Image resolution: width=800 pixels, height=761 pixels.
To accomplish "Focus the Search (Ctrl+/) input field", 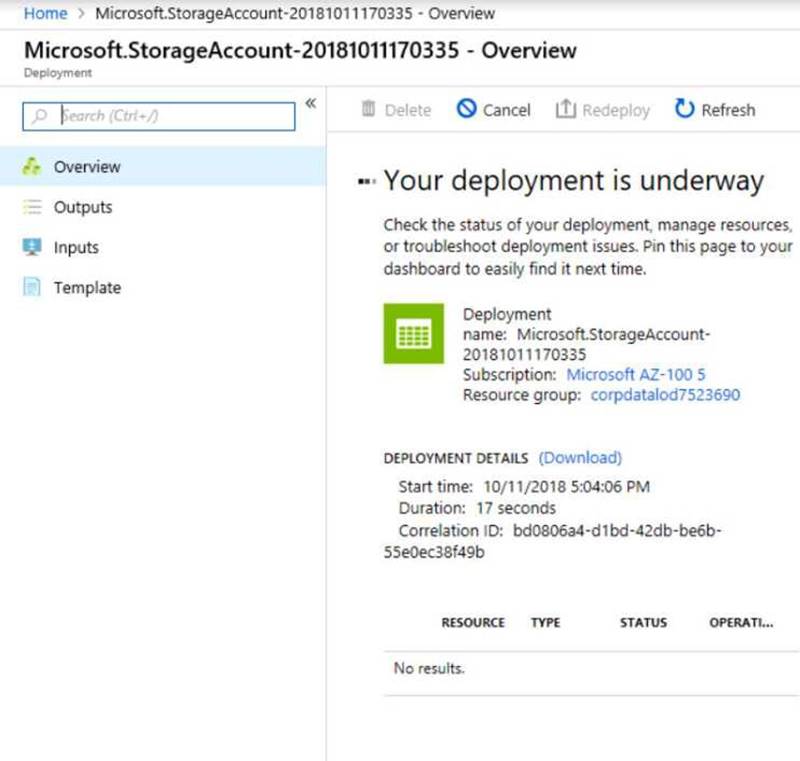I will (159, 116).
